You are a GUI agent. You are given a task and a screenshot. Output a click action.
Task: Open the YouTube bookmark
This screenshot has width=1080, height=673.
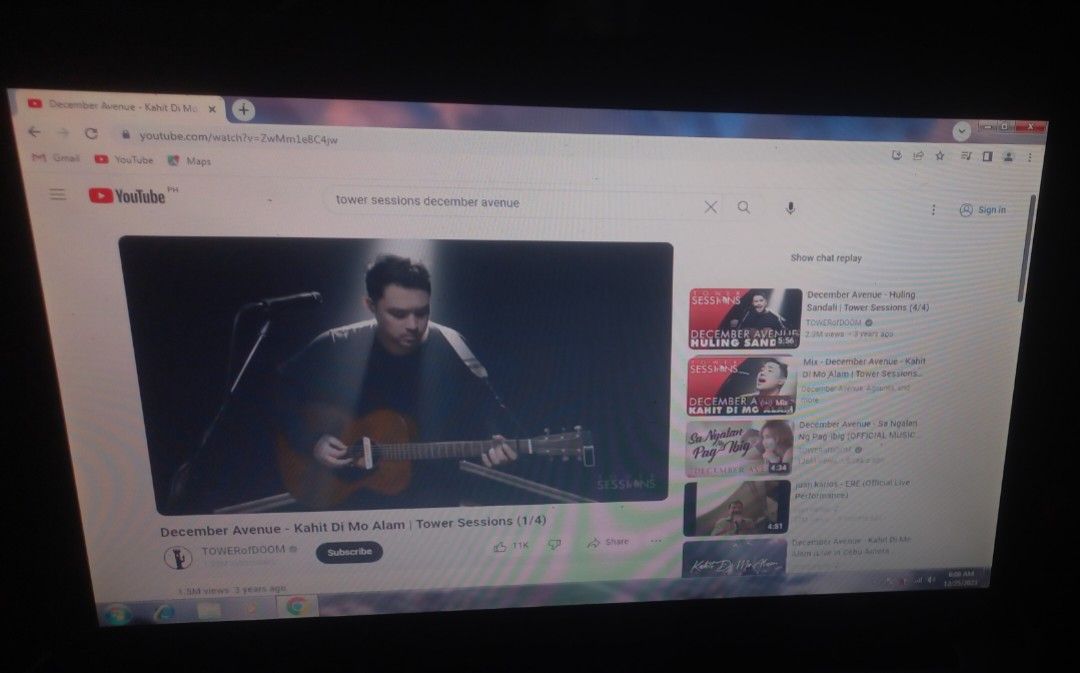click(x=124, y=159)
